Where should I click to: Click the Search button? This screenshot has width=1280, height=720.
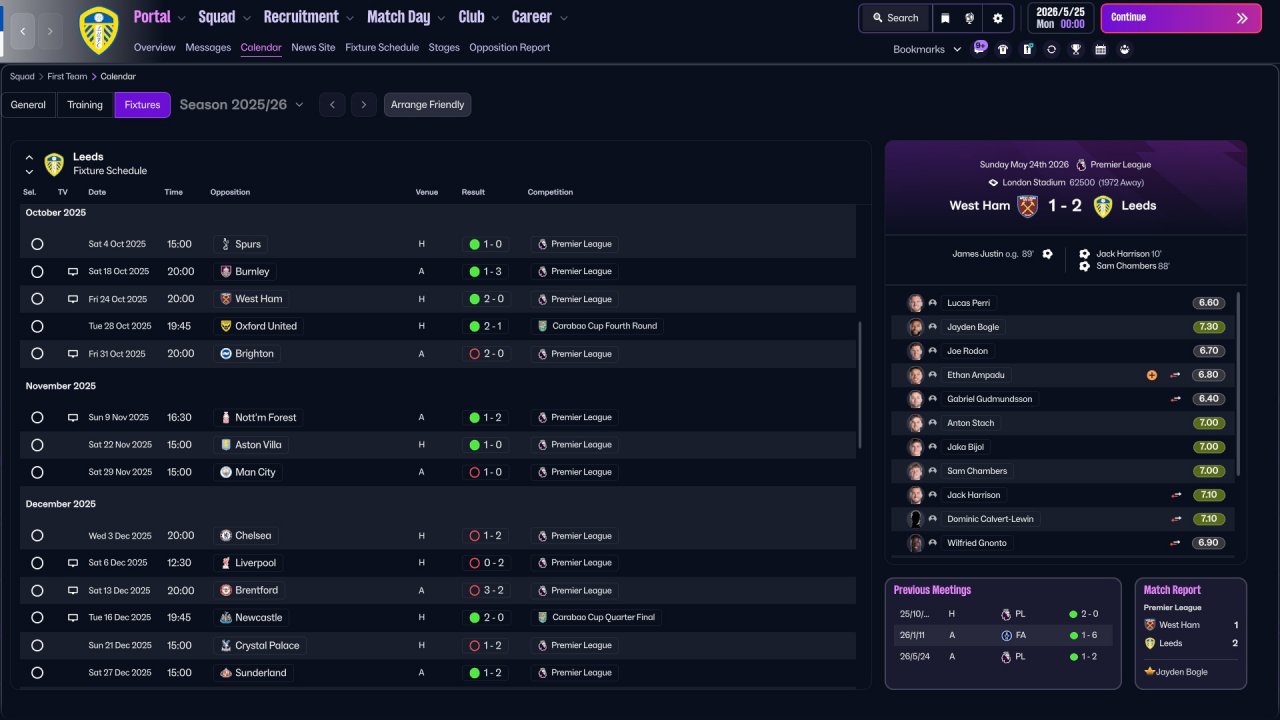click(895, 18)
